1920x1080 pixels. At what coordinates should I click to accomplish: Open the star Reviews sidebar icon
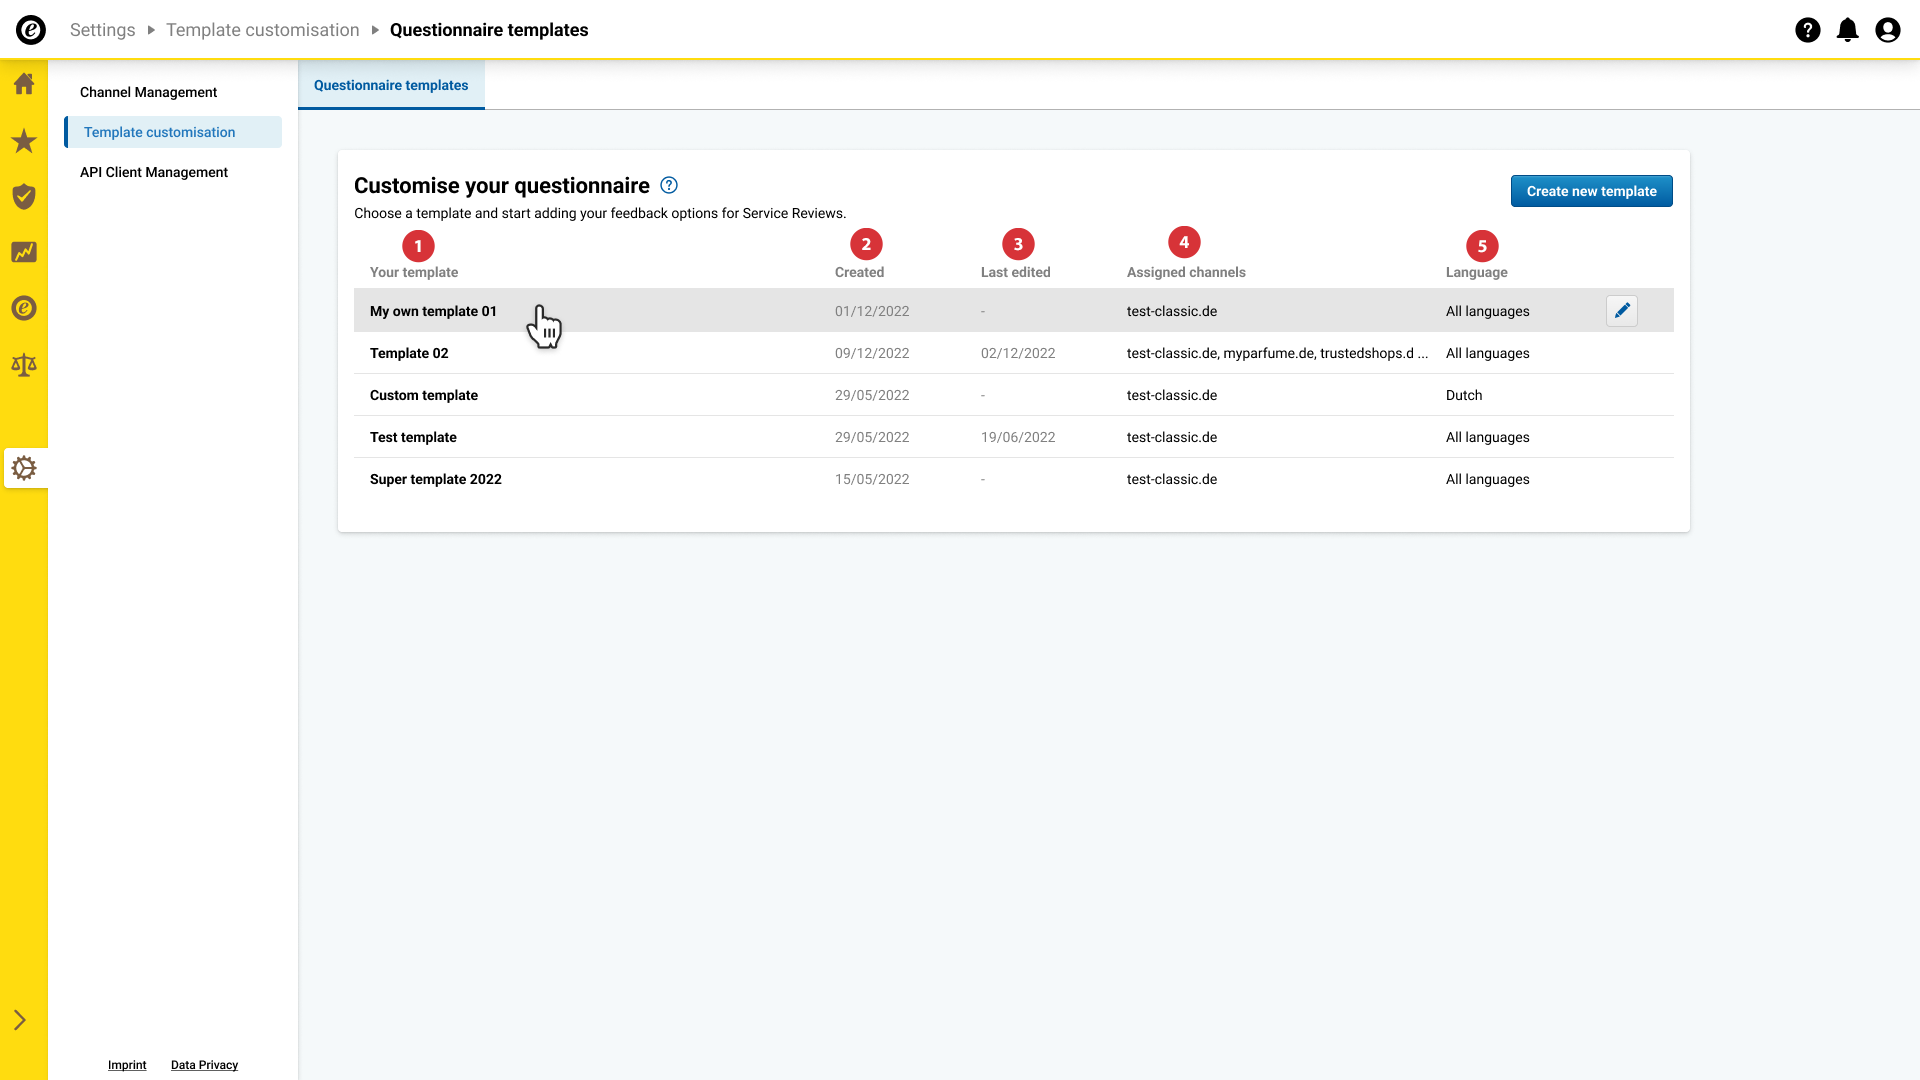click(x=24, y=141)
